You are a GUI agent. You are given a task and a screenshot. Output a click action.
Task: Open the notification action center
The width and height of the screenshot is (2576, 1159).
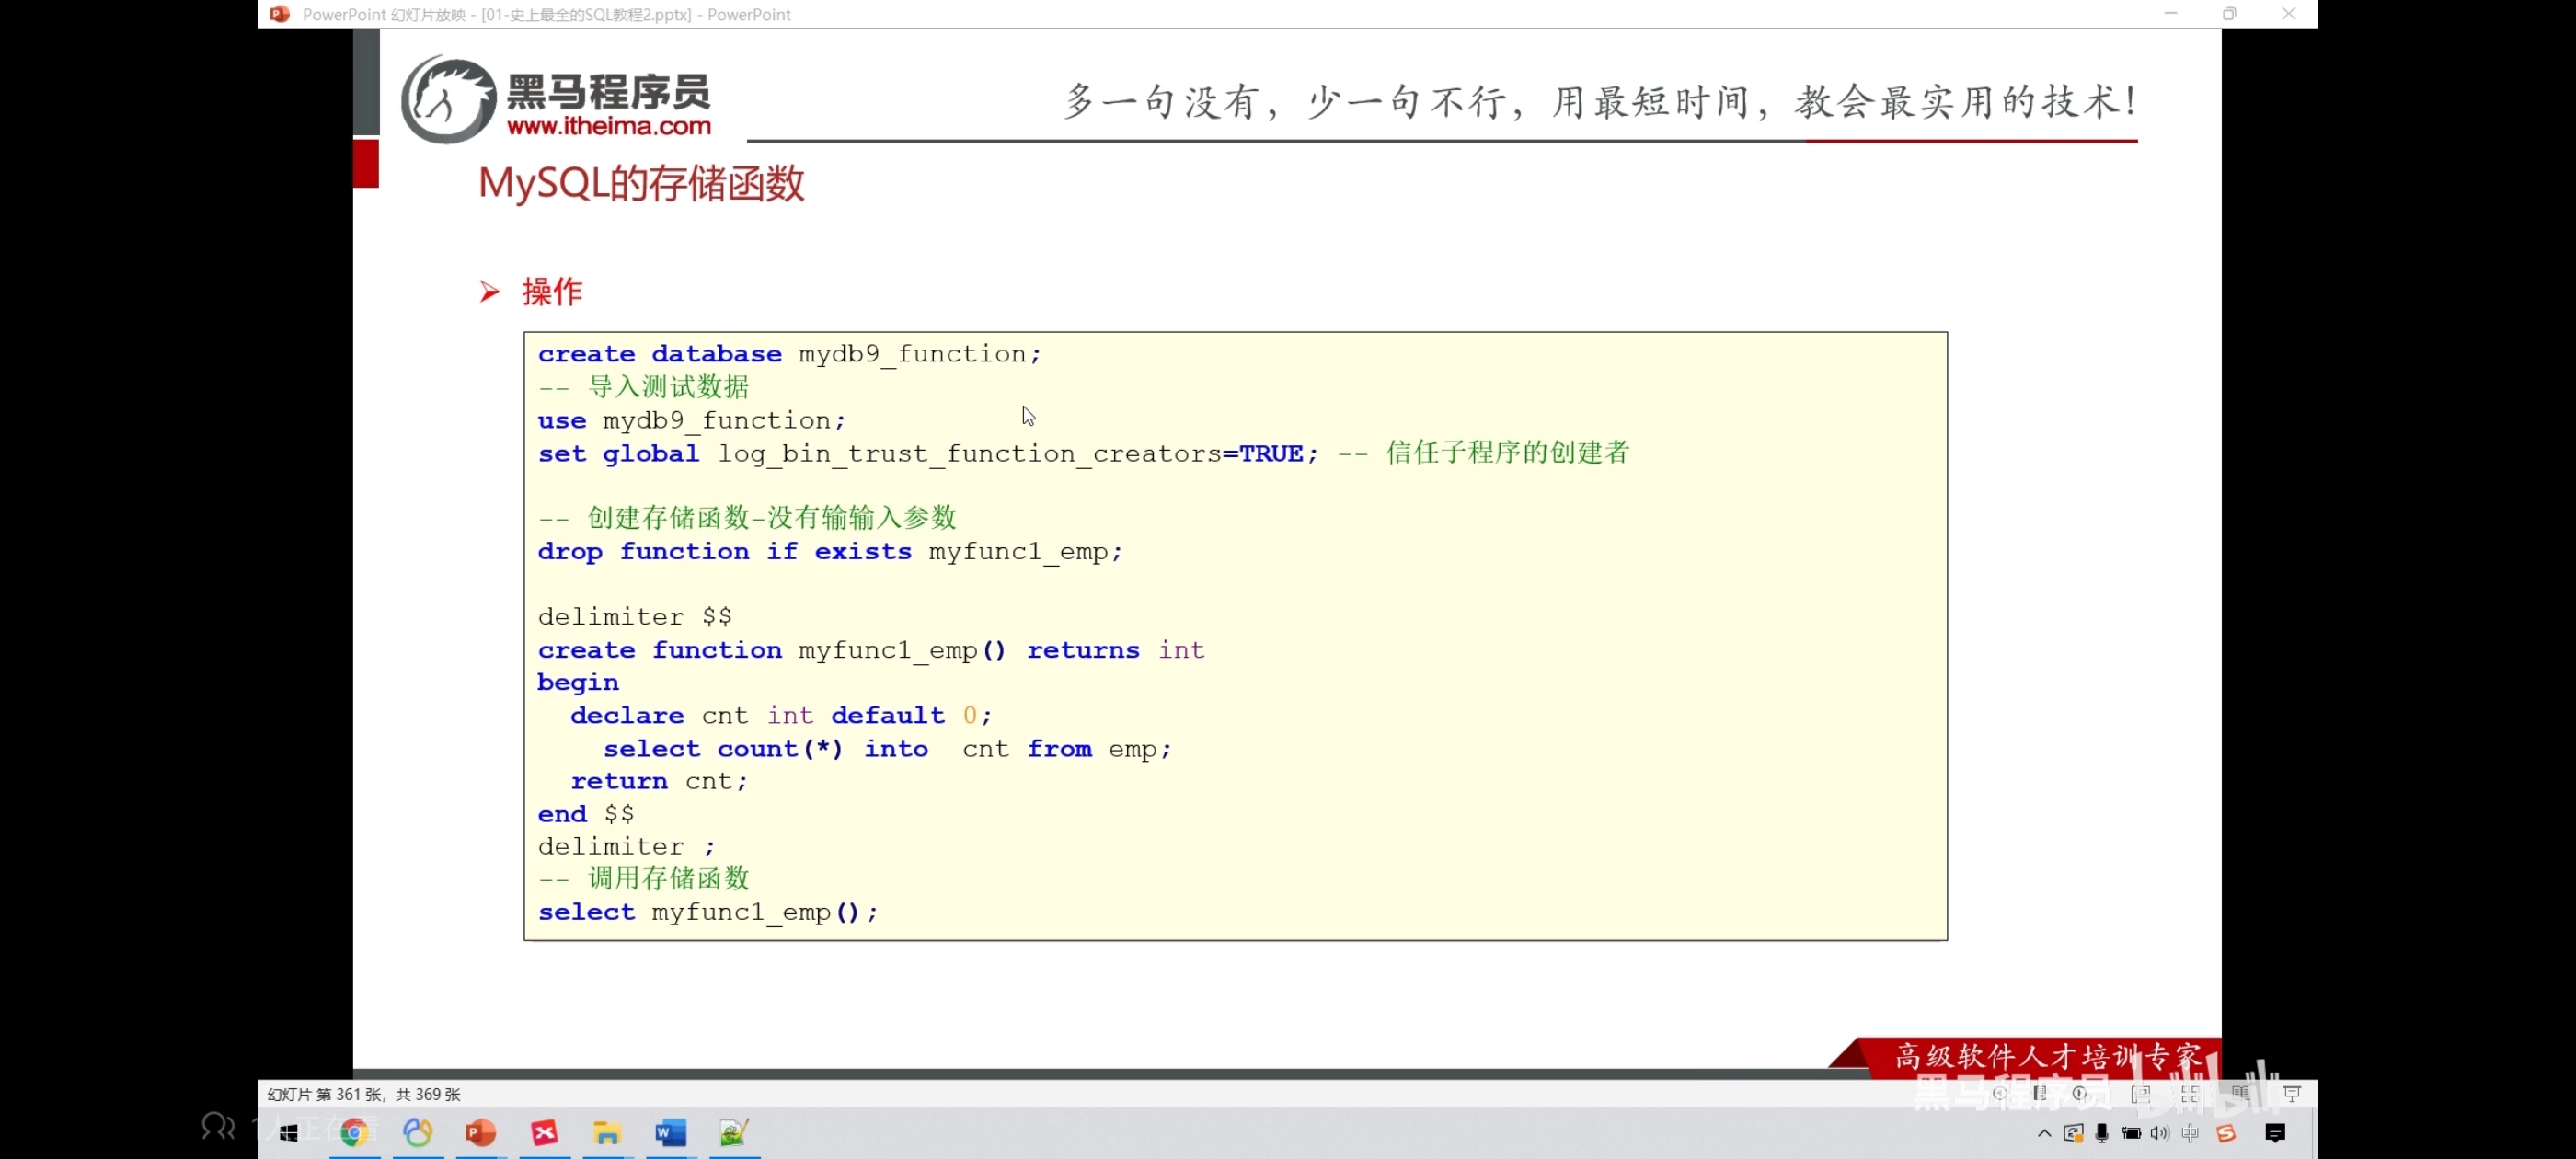(2275, 1133)
